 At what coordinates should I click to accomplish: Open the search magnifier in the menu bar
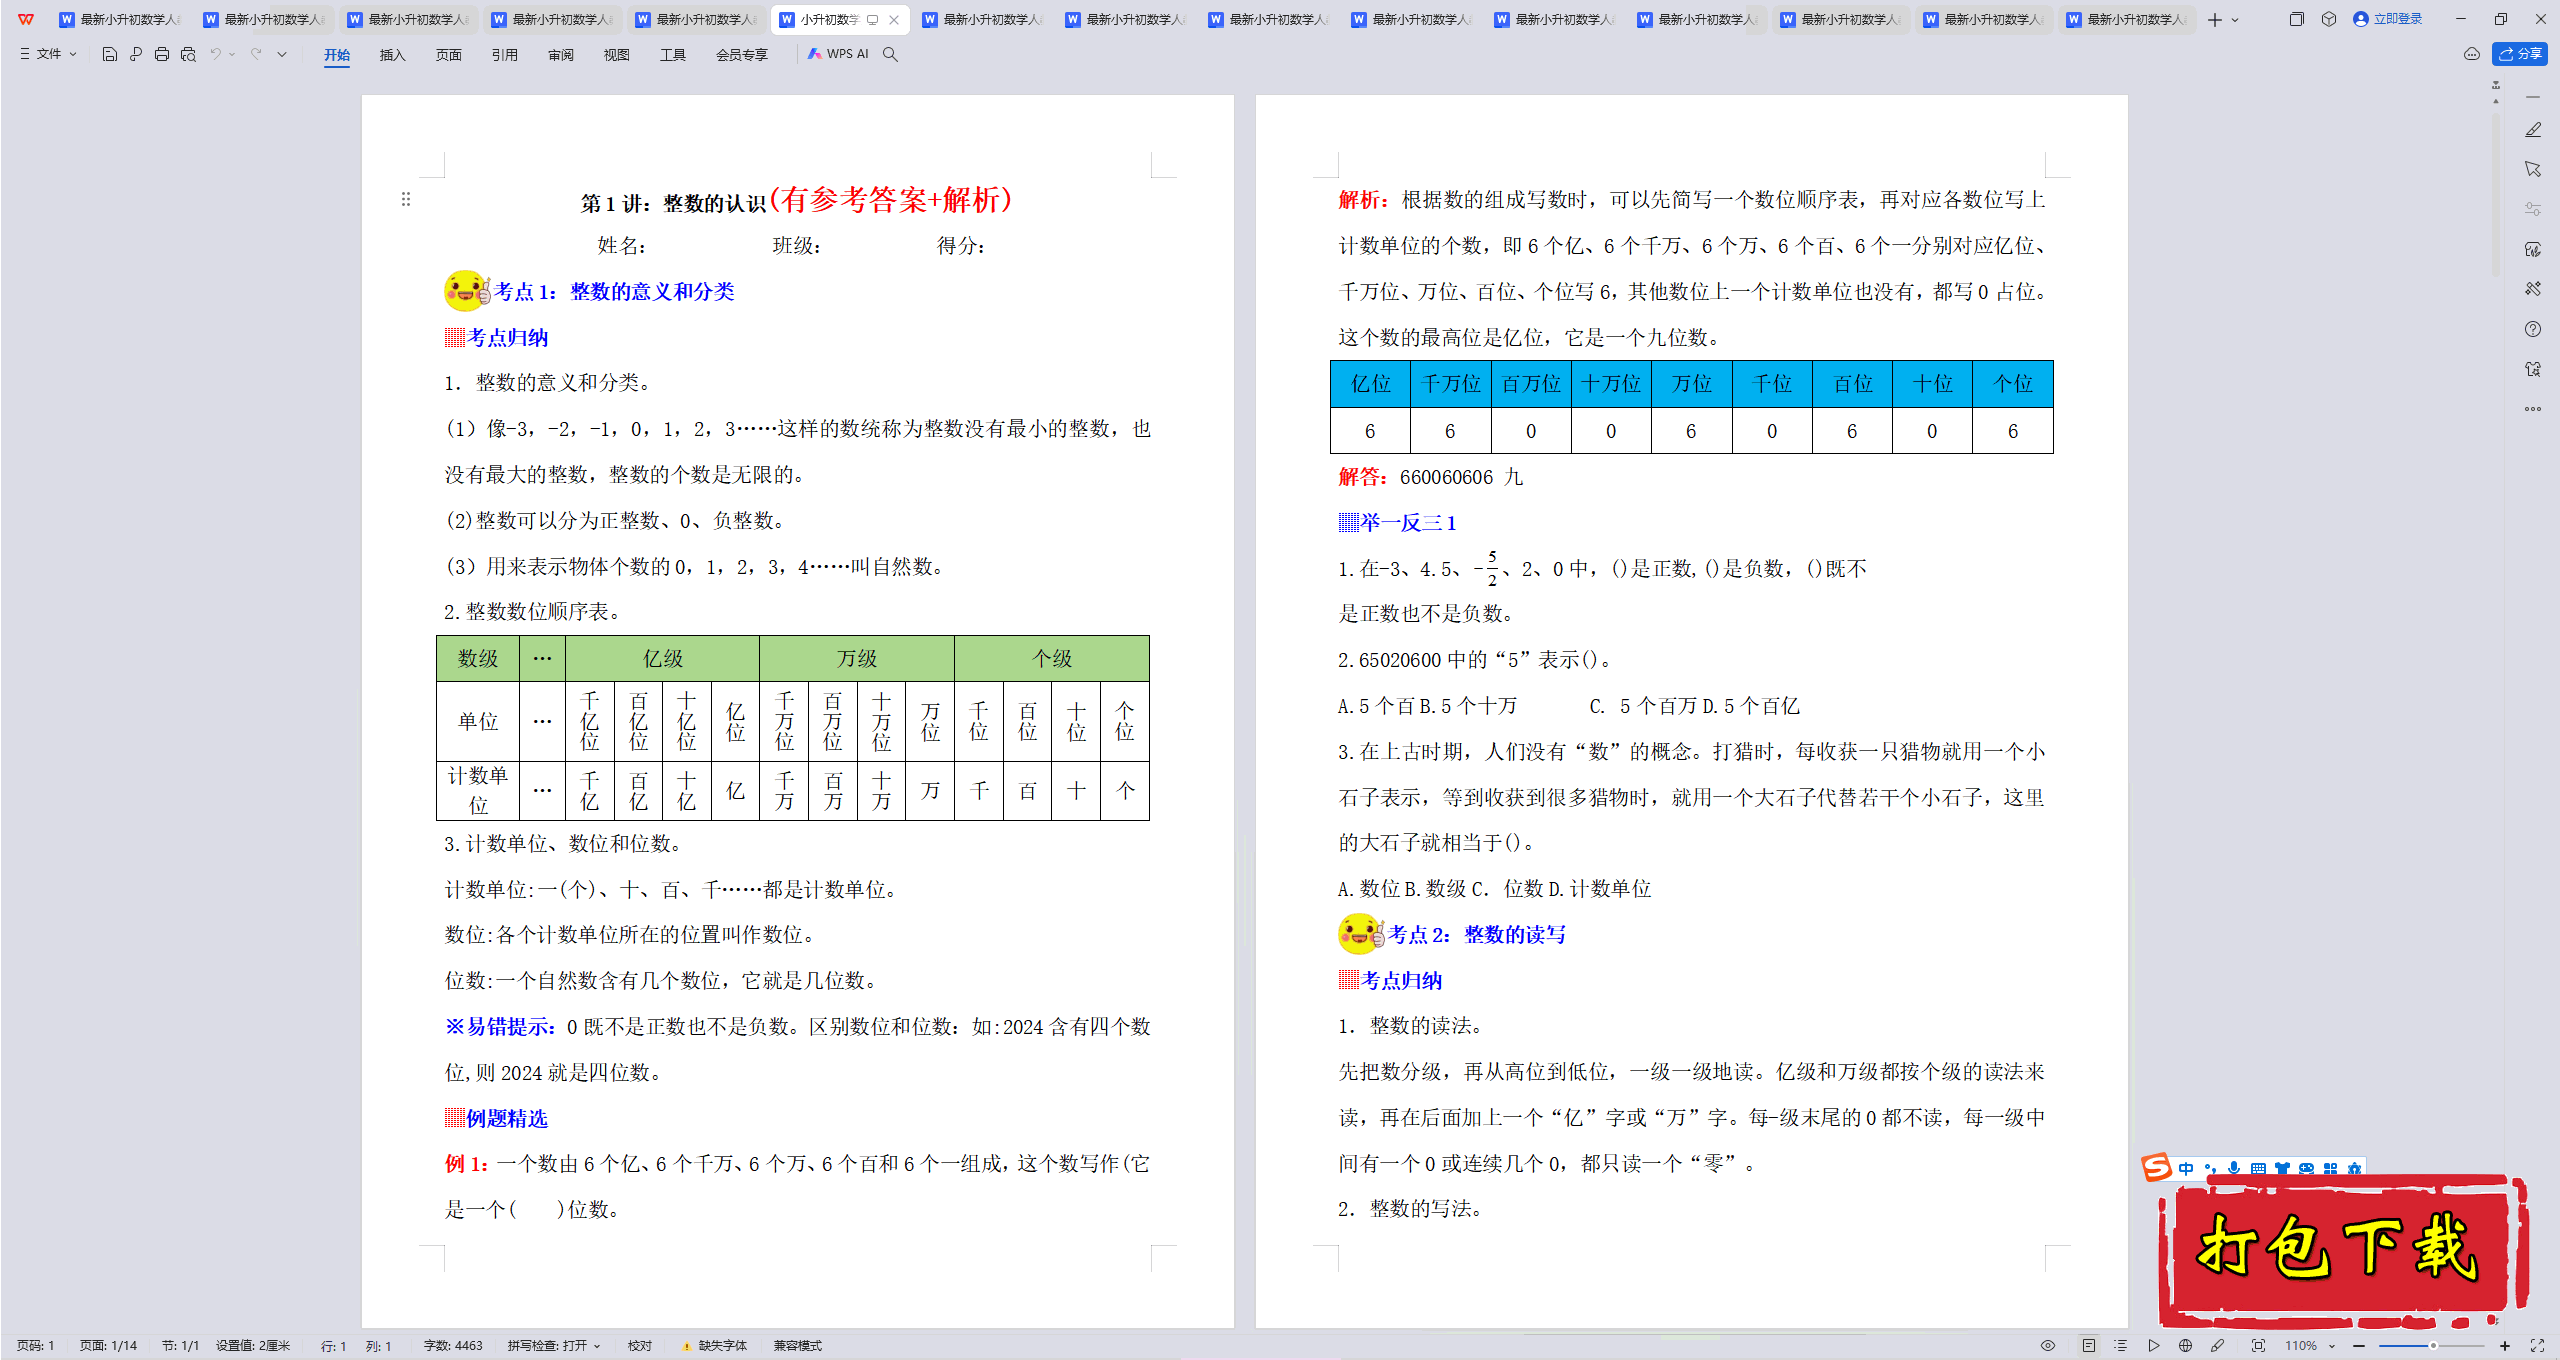(890, 55)
